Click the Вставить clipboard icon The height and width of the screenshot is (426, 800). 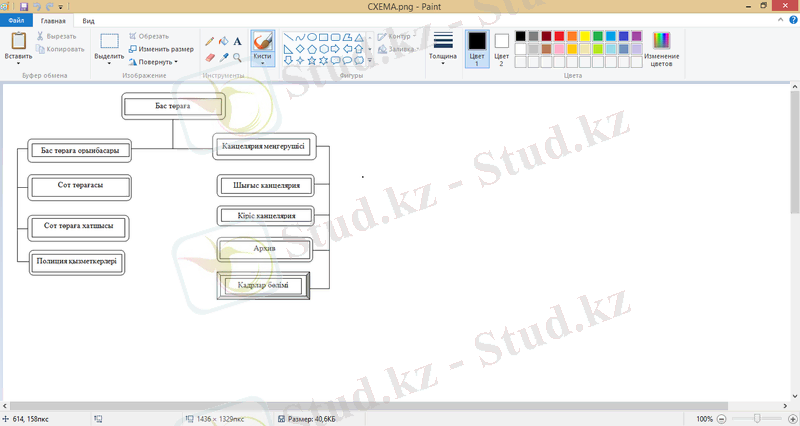click(18, 41)
